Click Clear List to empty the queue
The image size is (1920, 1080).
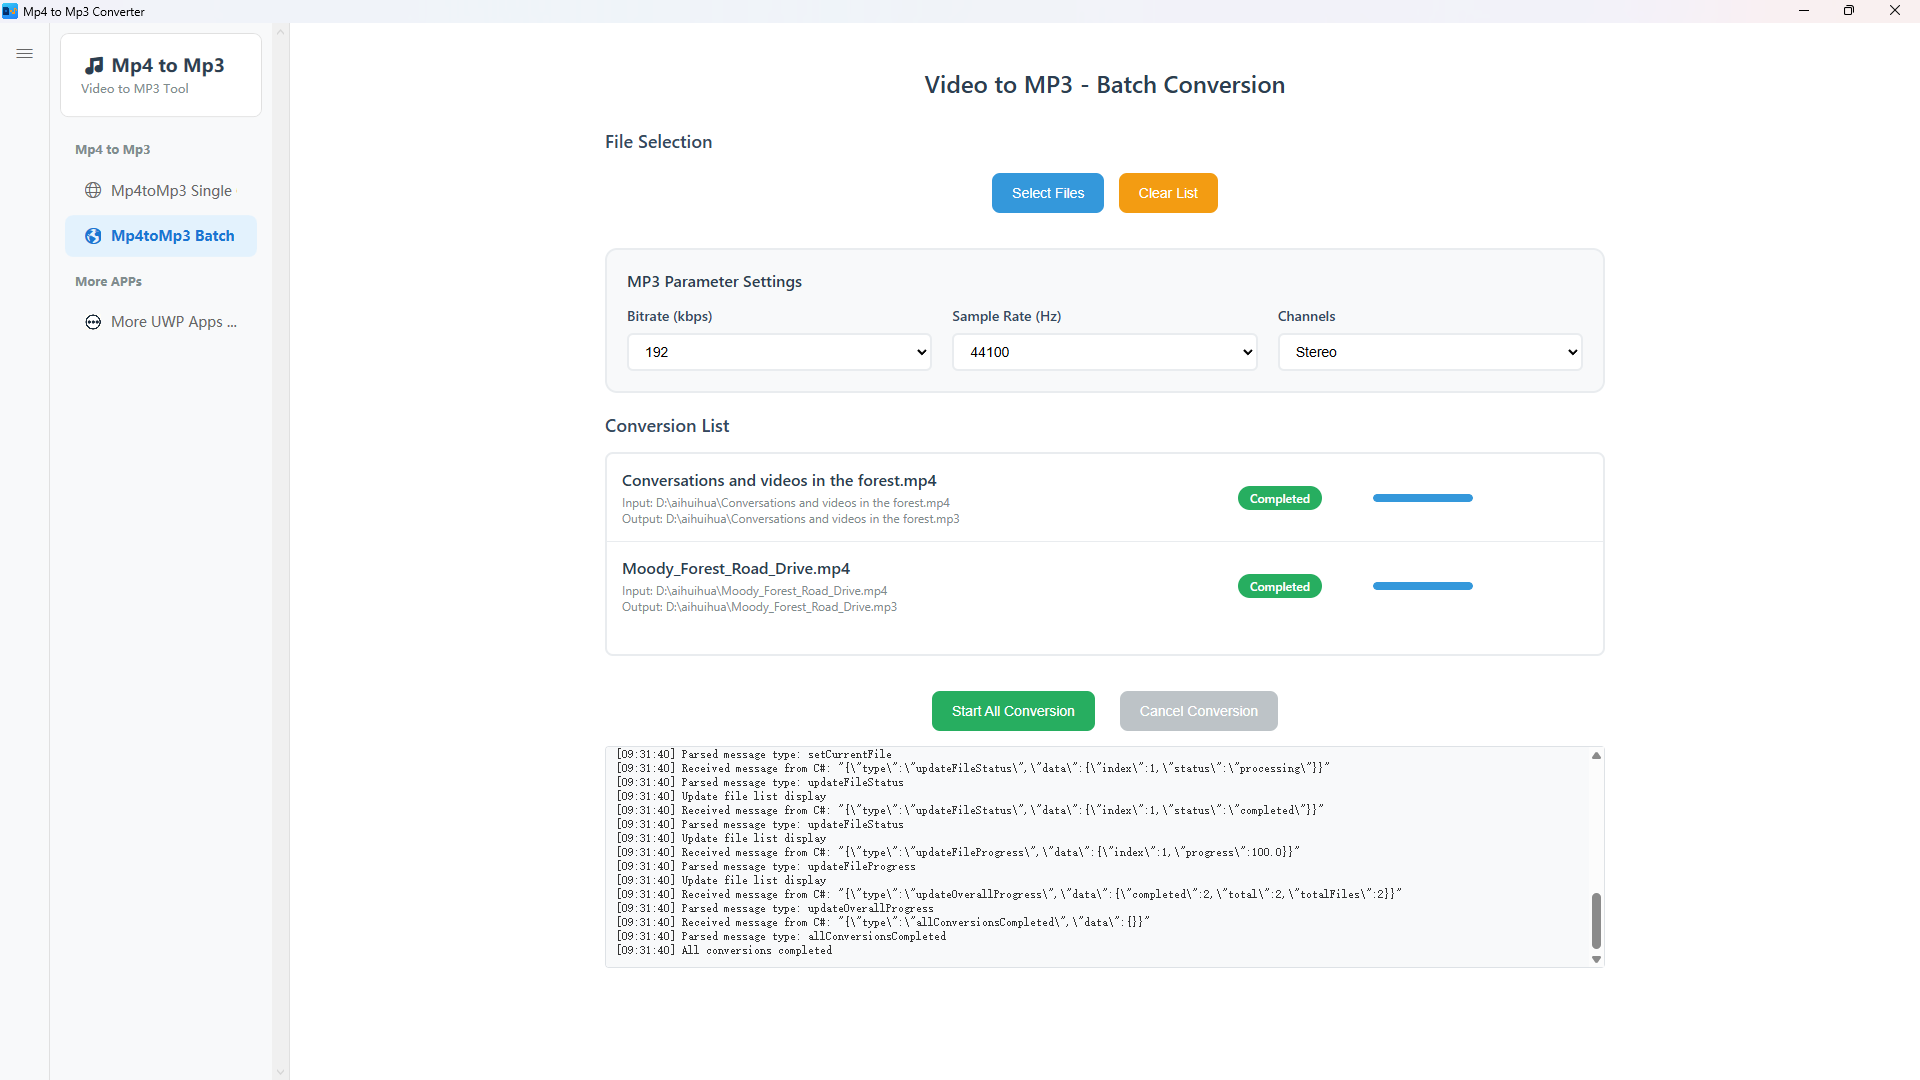click(x=1167, y=192)
